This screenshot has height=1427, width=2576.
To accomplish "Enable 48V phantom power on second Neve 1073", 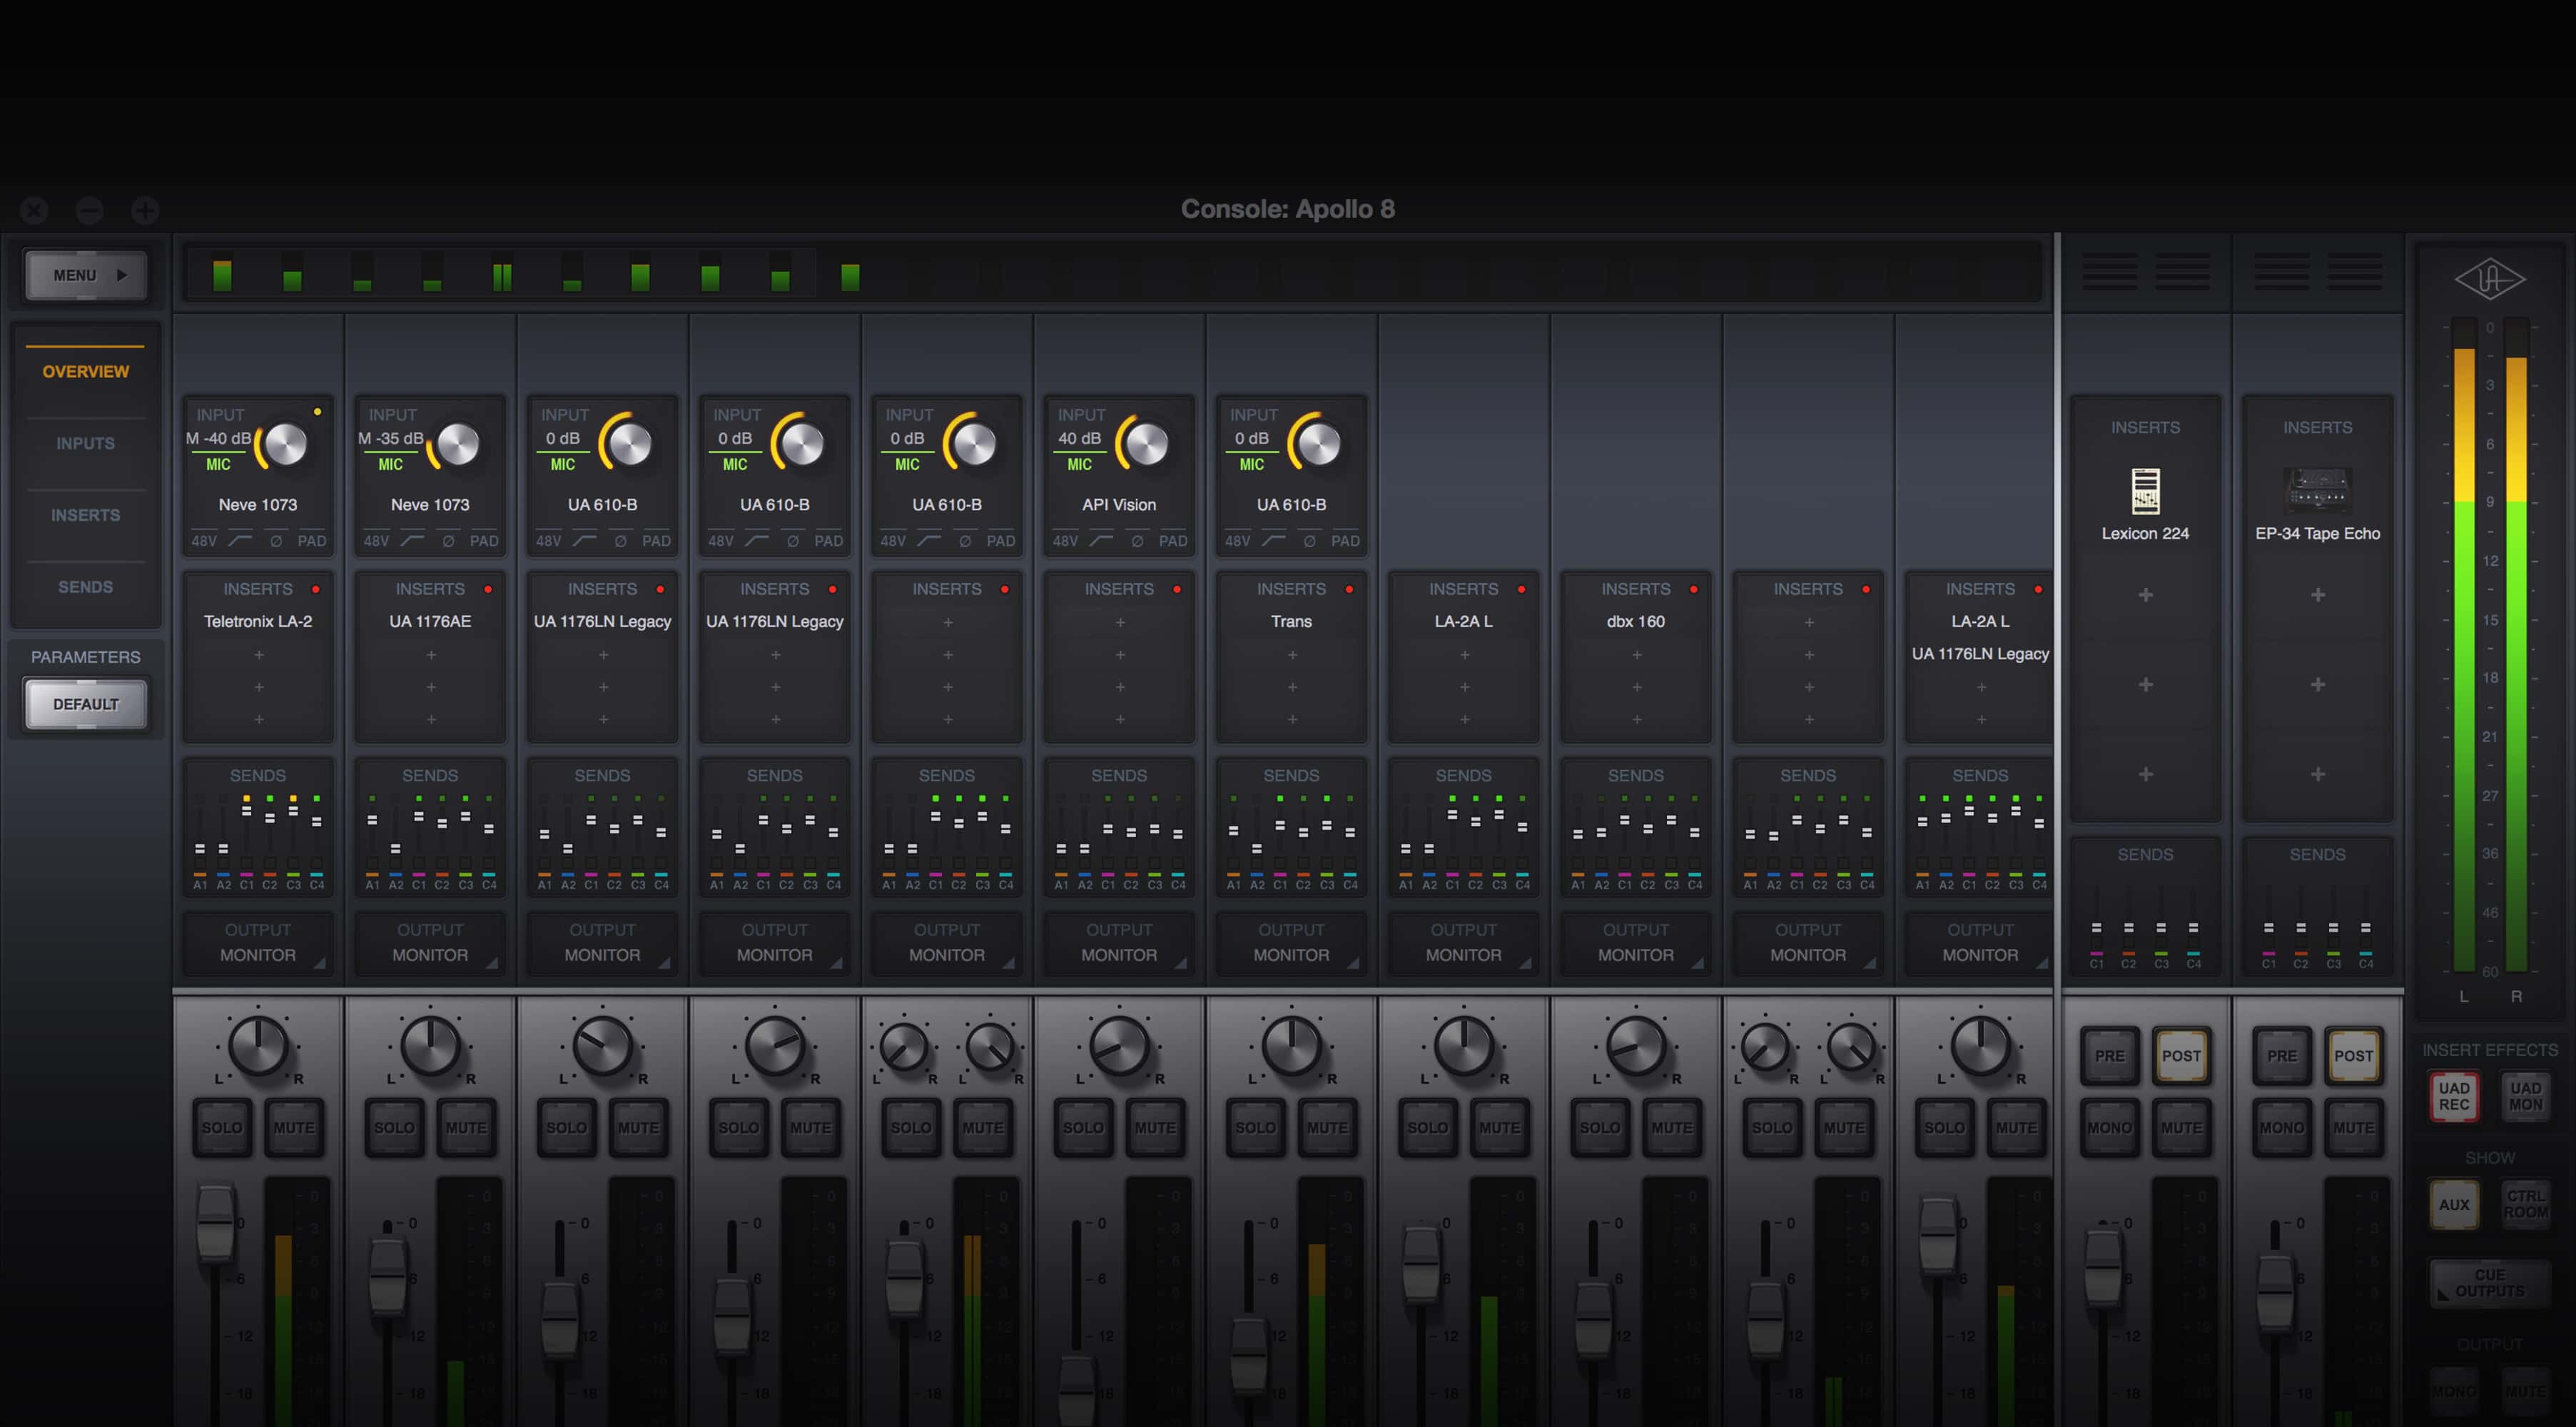I will (x=376, y=541).
